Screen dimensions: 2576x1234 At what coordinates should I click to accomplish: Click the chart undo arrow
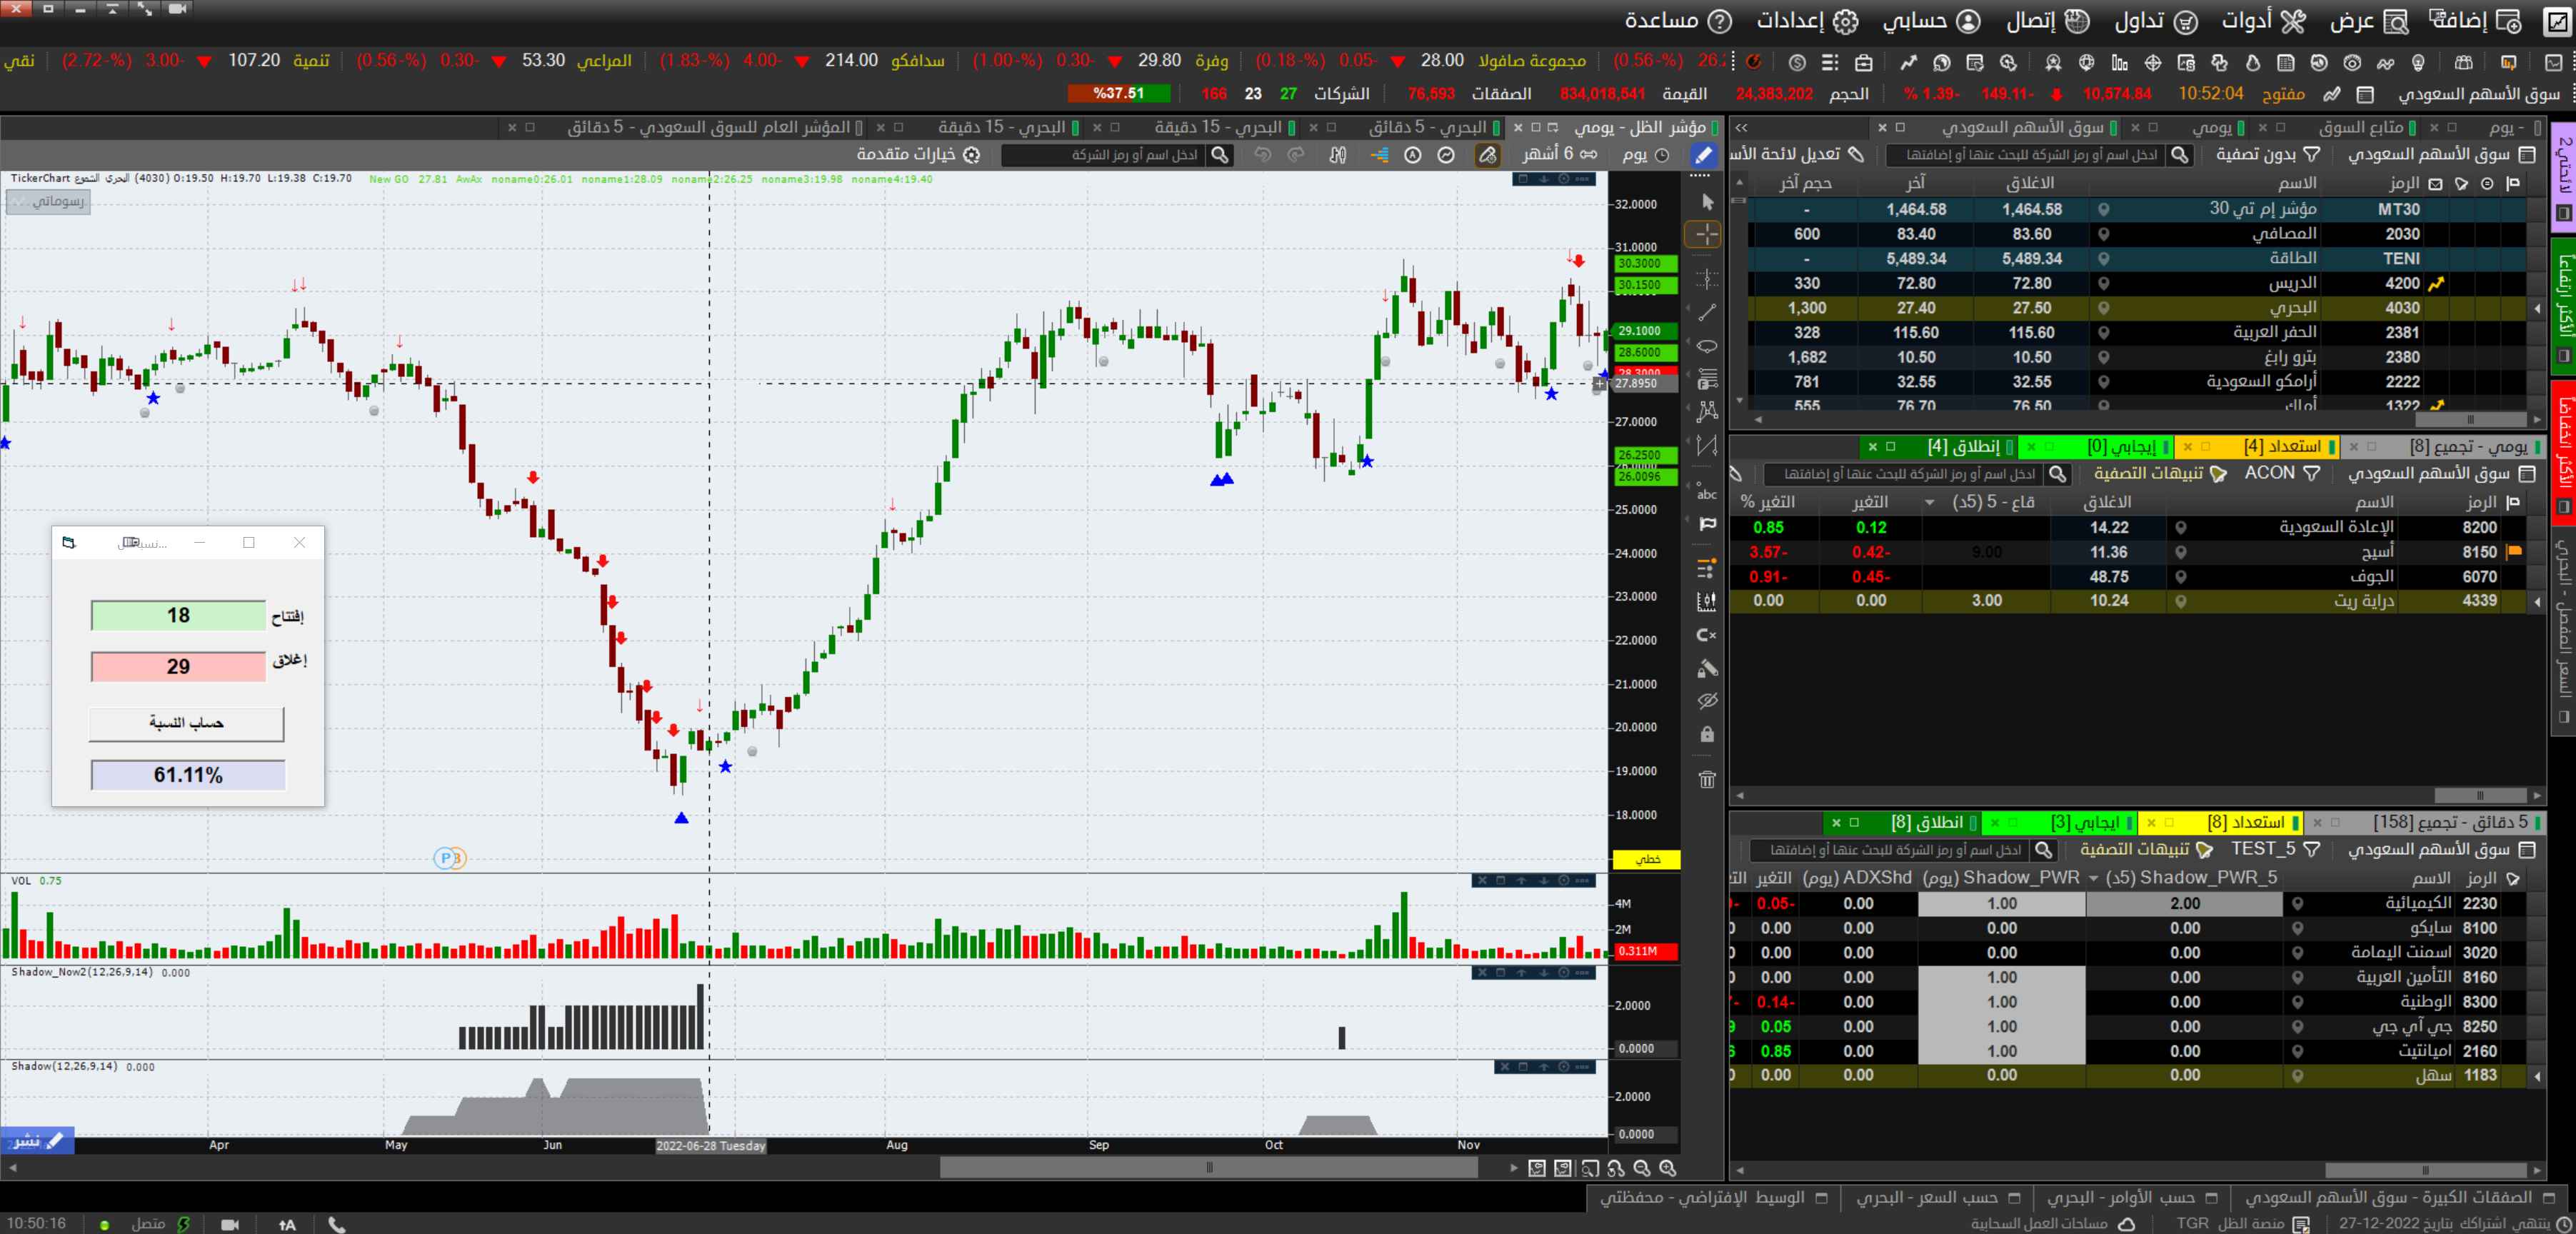1263,155
